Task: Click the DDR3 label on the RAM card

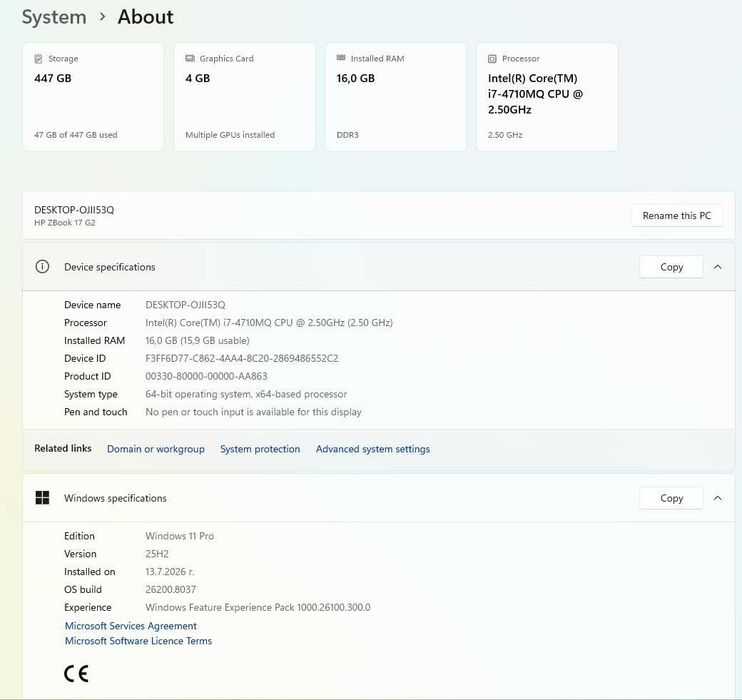Action: click(x=347, y=135)
